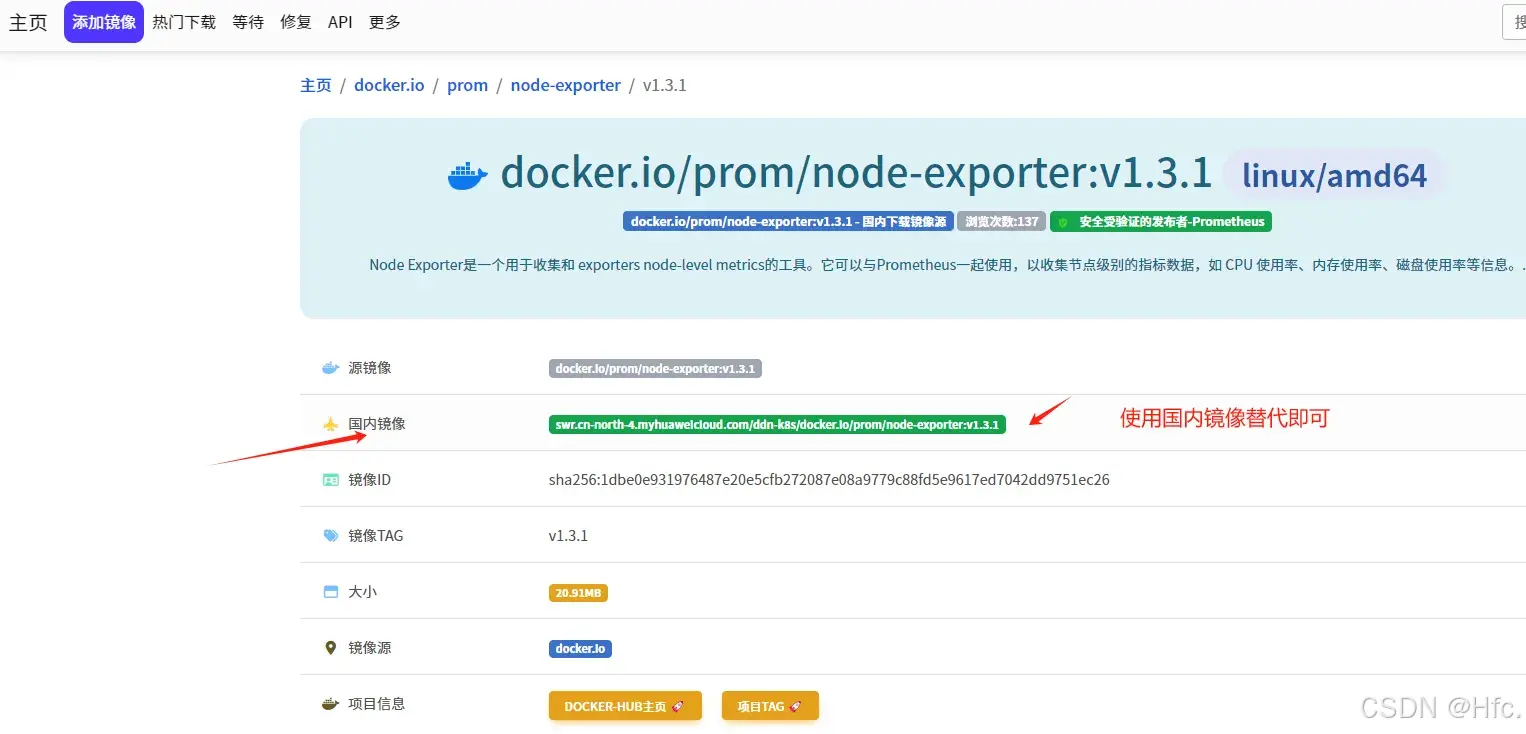
Task: Click the 国内镜像 row label
Action: tap(377, 424)
